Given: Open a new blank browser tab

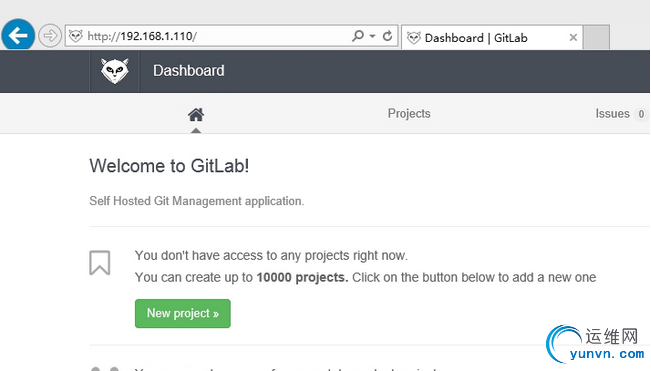Looking at the screenshot, I should coord(596,37).
